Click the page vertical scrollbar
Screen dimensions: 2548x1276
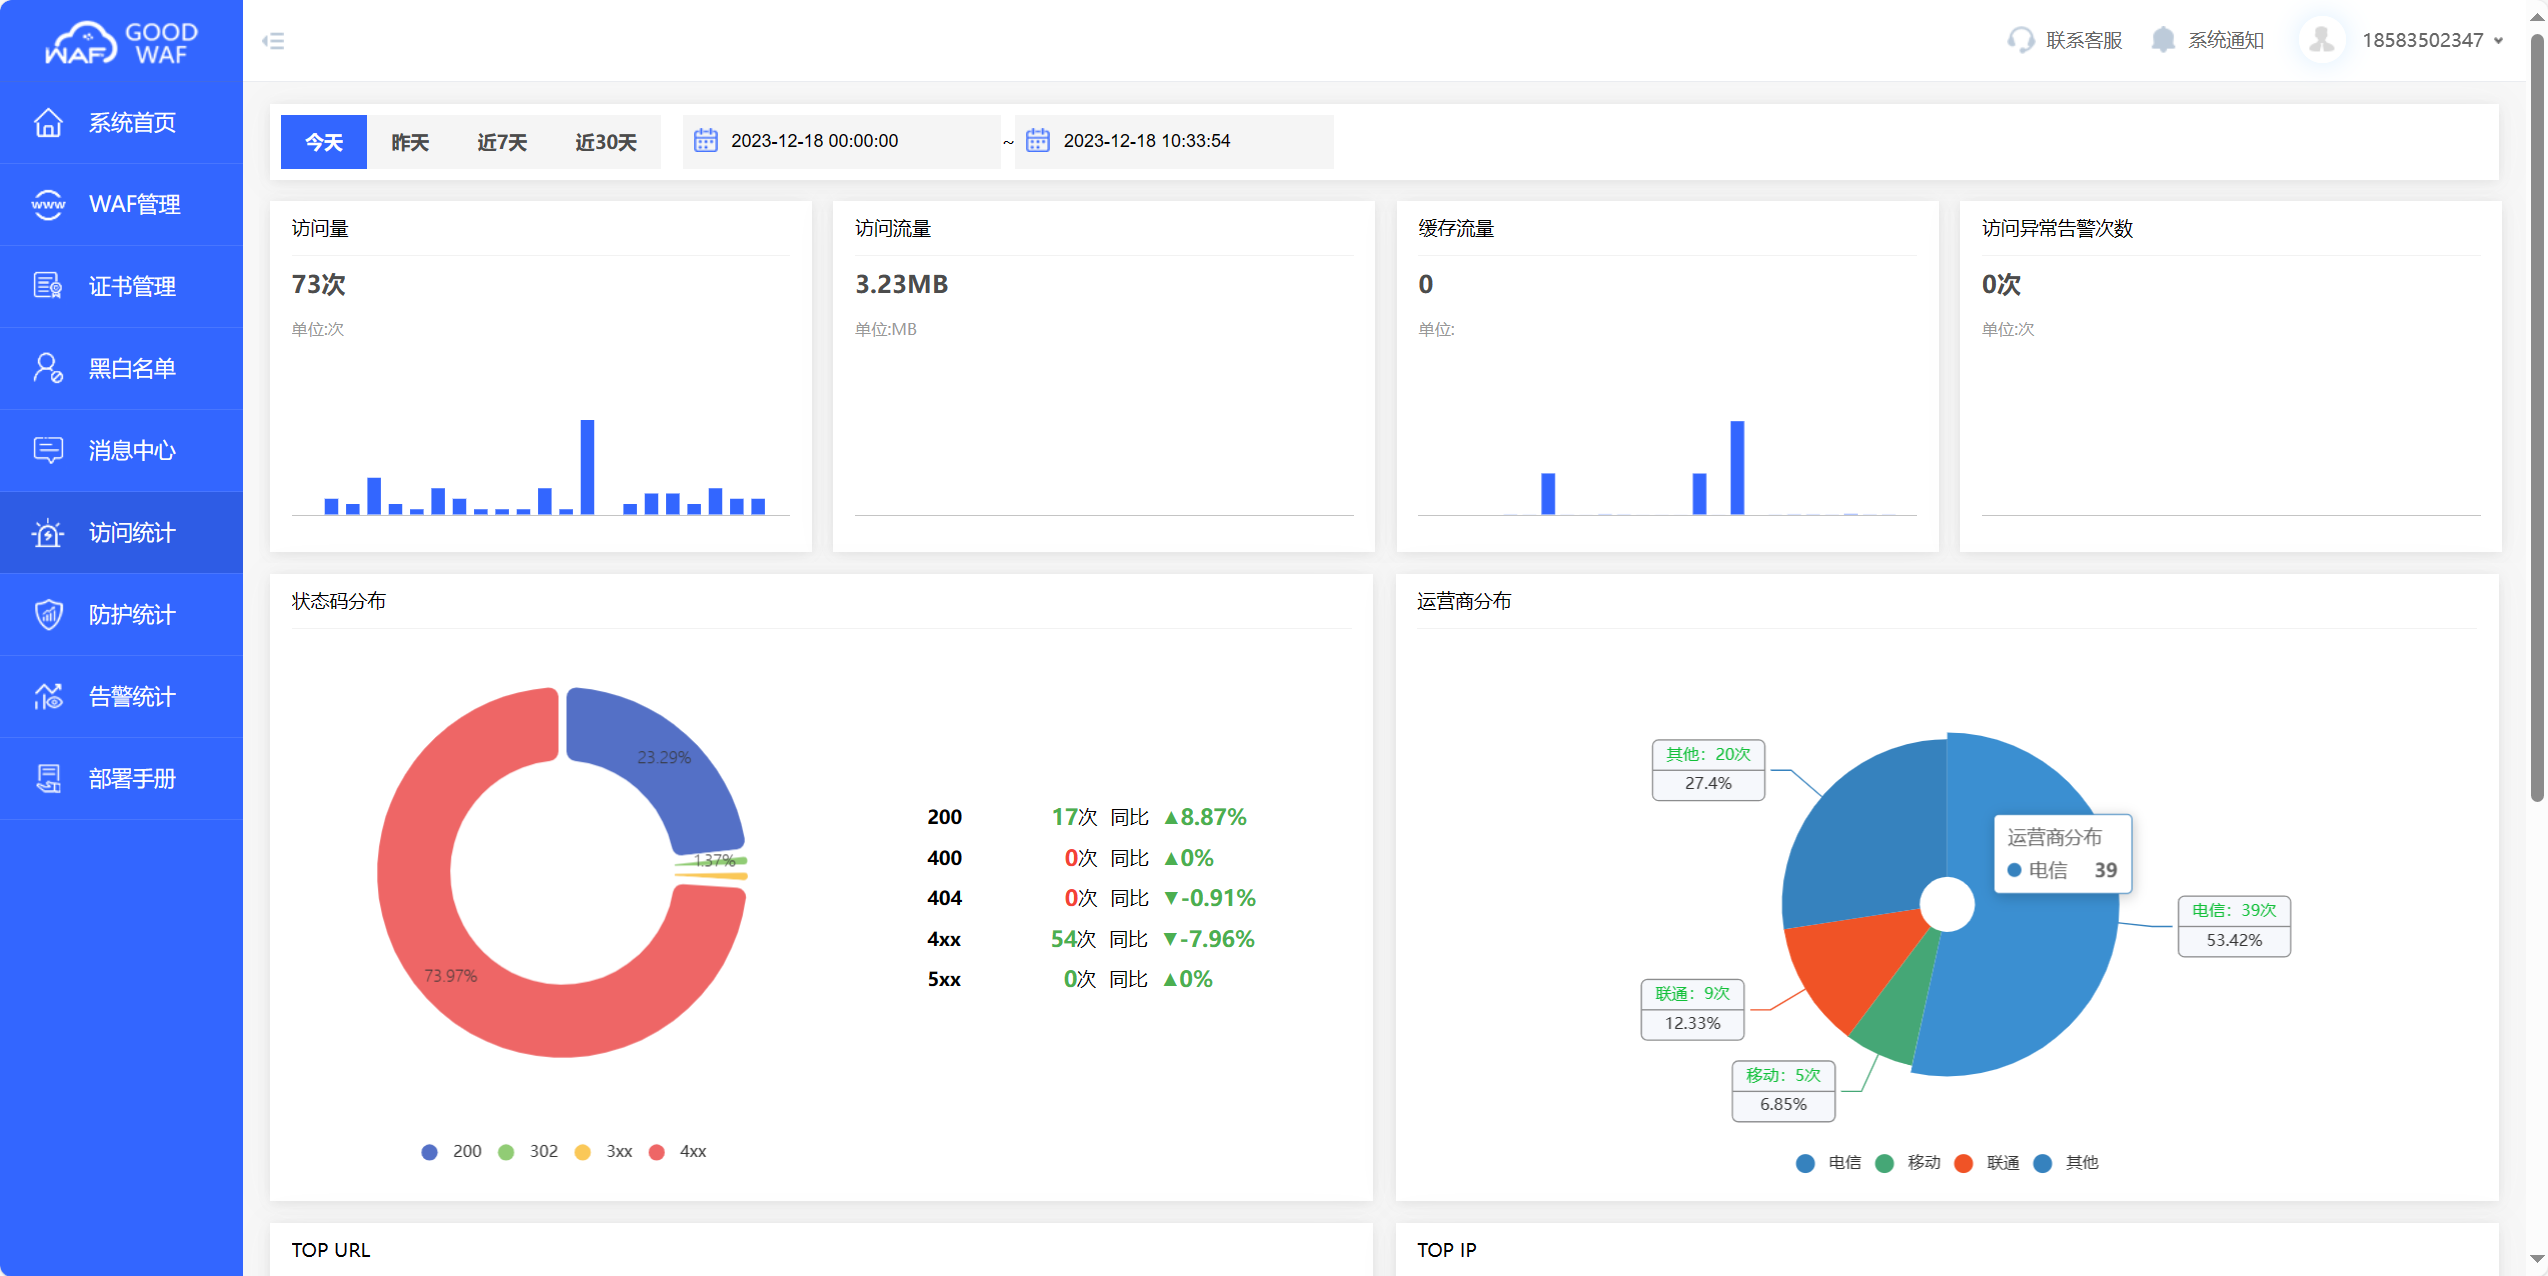2537,420
